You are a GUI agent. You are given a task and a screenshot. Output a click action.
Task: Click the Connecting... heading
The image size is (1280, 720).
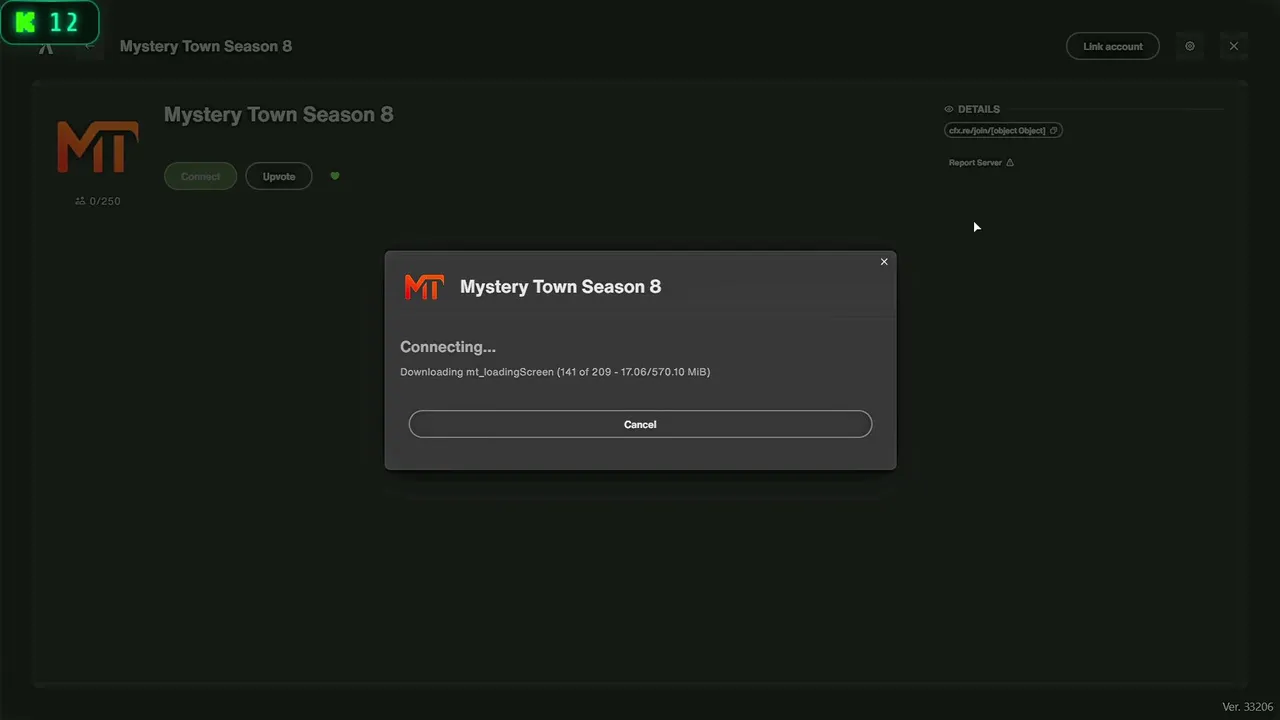448,347
